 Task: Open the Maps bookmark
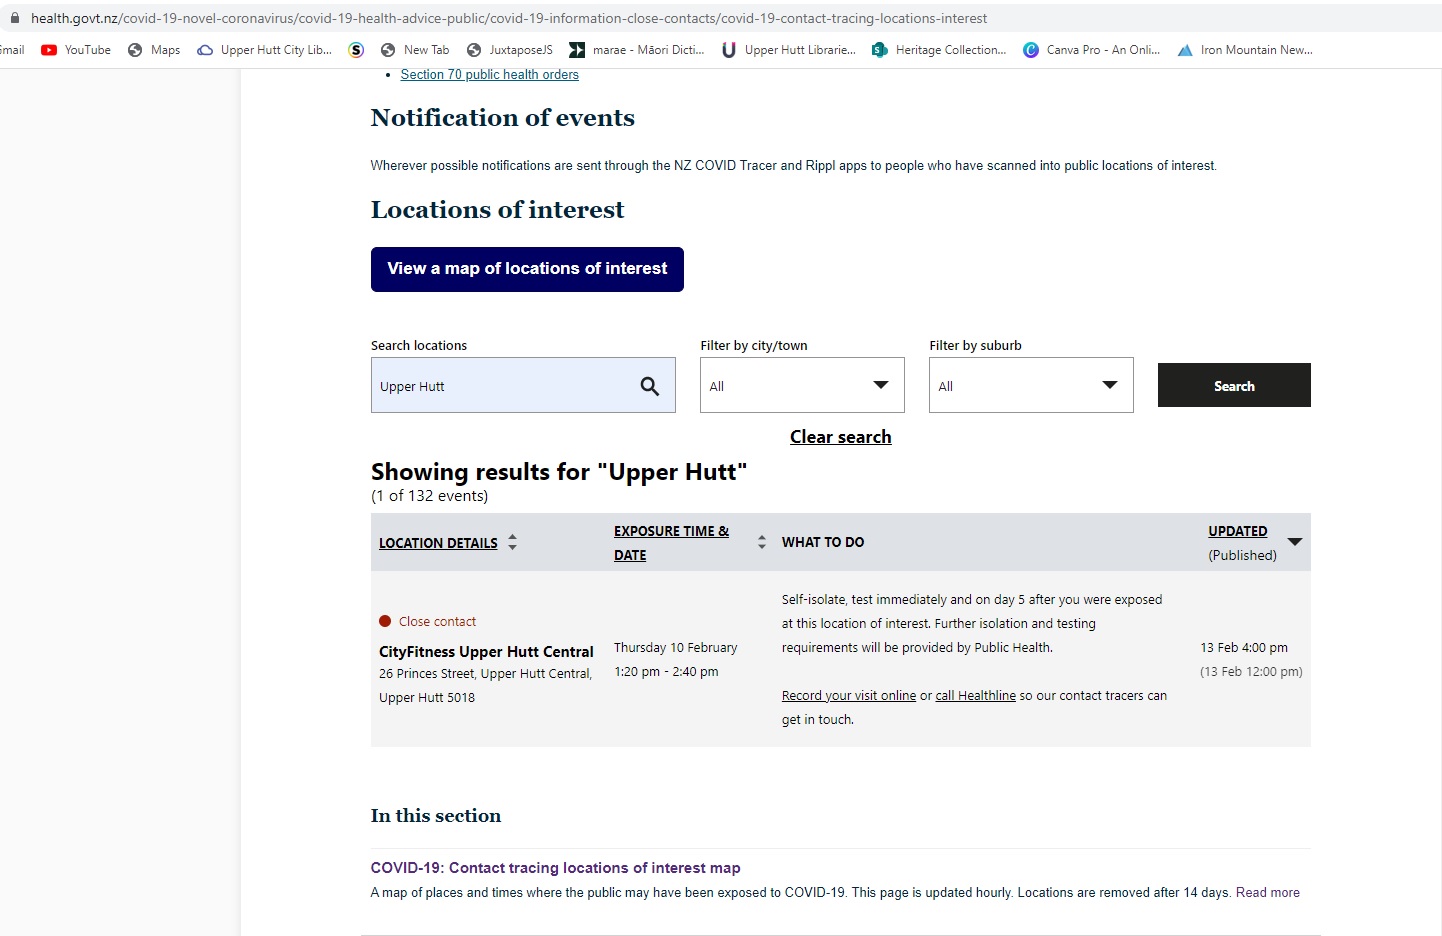click(154, 50)
